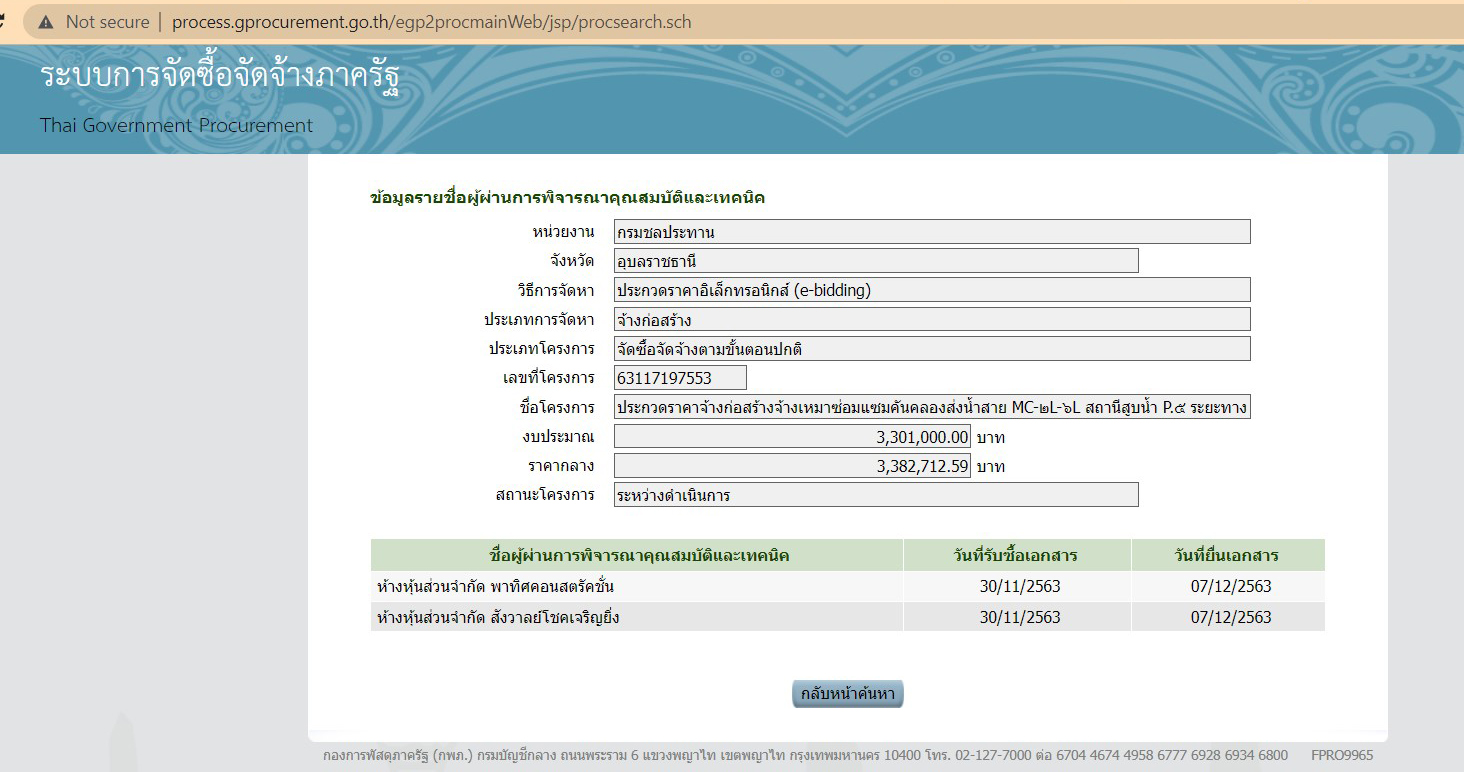Select the จังหวัด field showing อุบลราชธานี
The height and width of the screenshot is (772, 1464).
coord(875,261)
